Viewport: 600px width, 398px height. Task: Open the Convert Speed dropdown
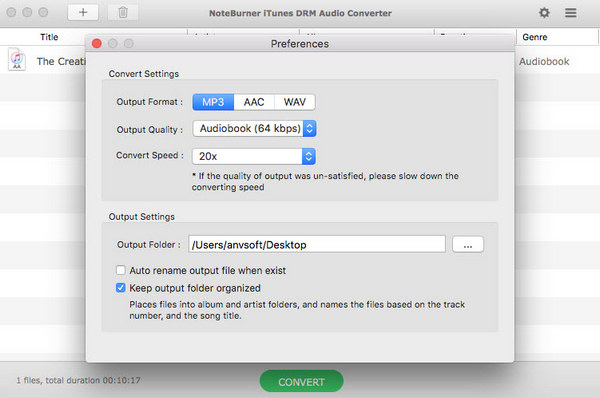point(254,156)
